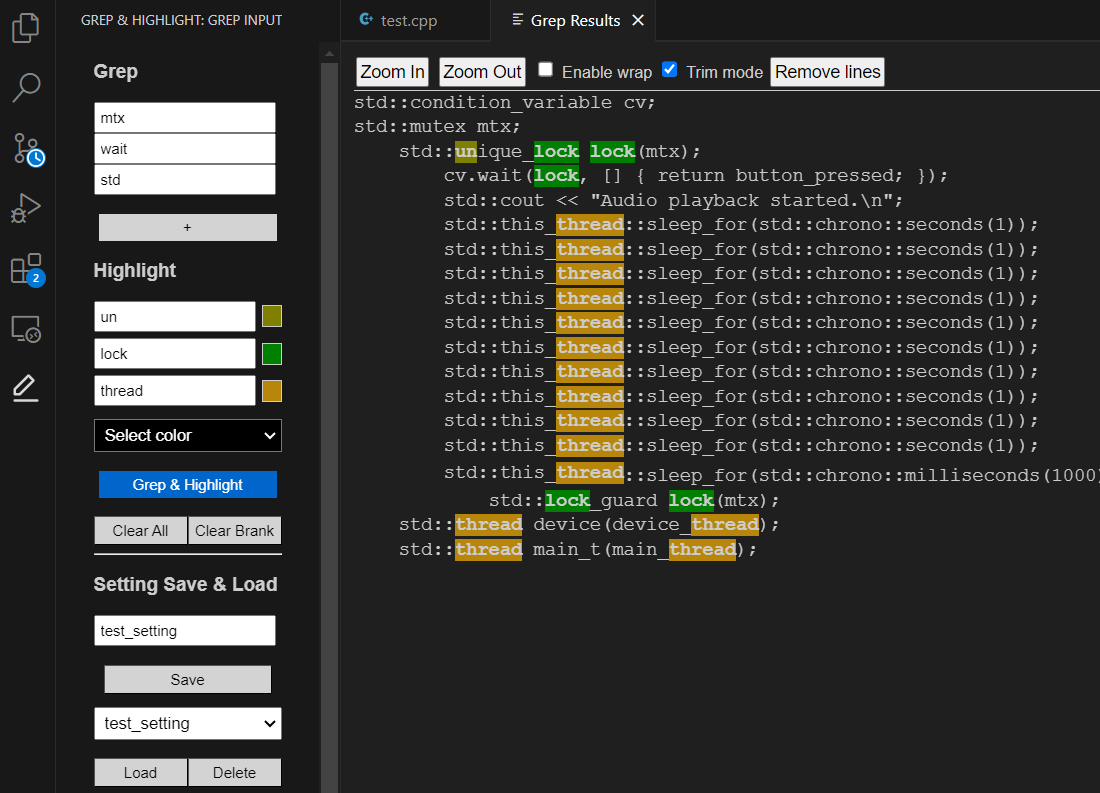
Task: Click the 'unique_lock lock(mtx)' result line
Action: (x=550, y=152)
